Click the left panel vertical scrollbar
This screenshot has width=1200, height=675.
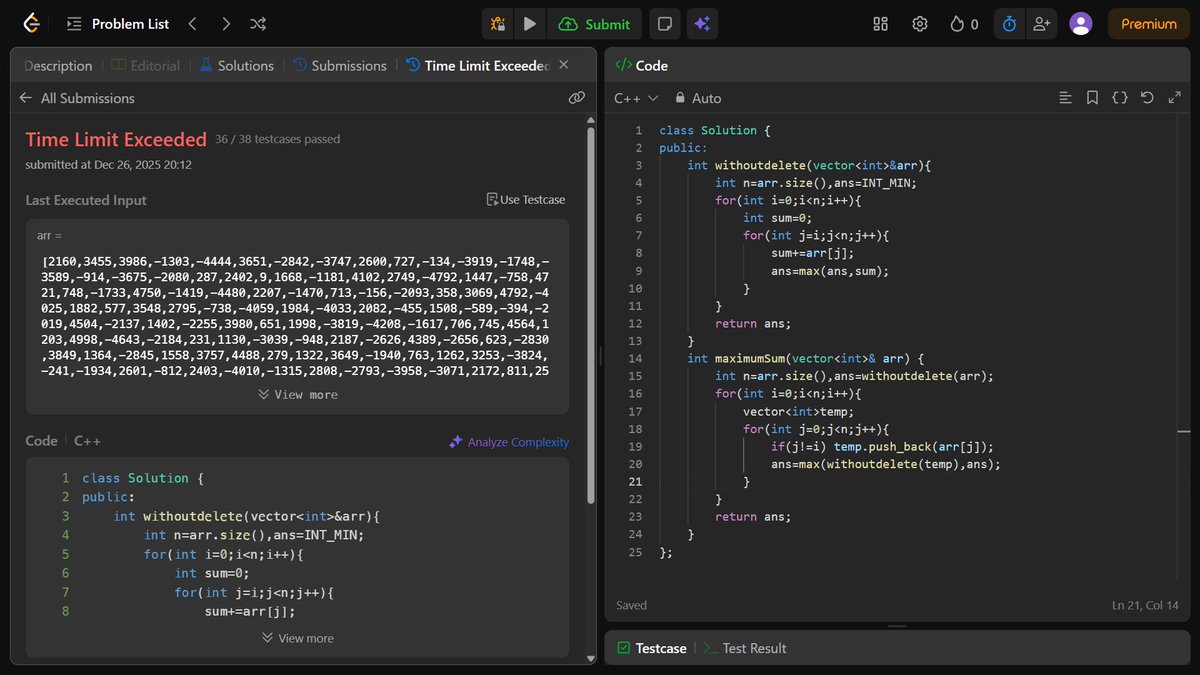tap(590, 314)
